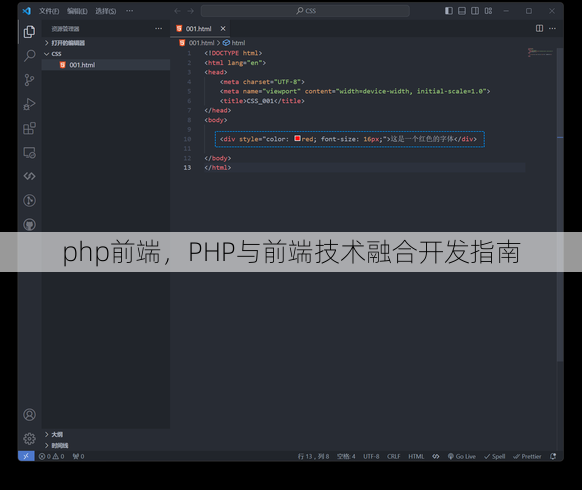Open Explorer panel more actions ellipsis
582x490 pixels.
pos(158,28)
